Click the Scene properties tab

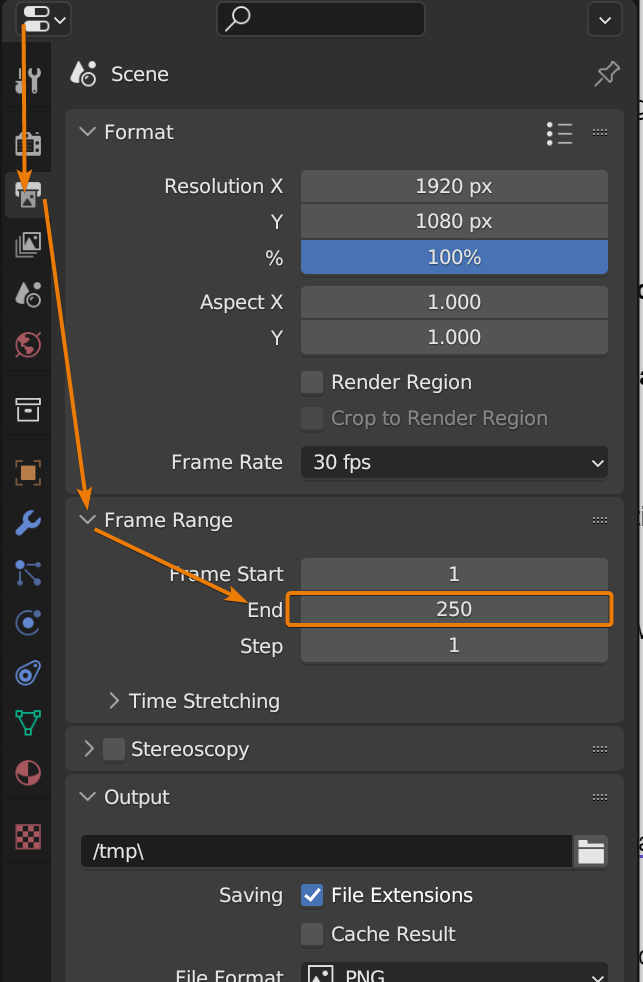click(x=27, y=294)
